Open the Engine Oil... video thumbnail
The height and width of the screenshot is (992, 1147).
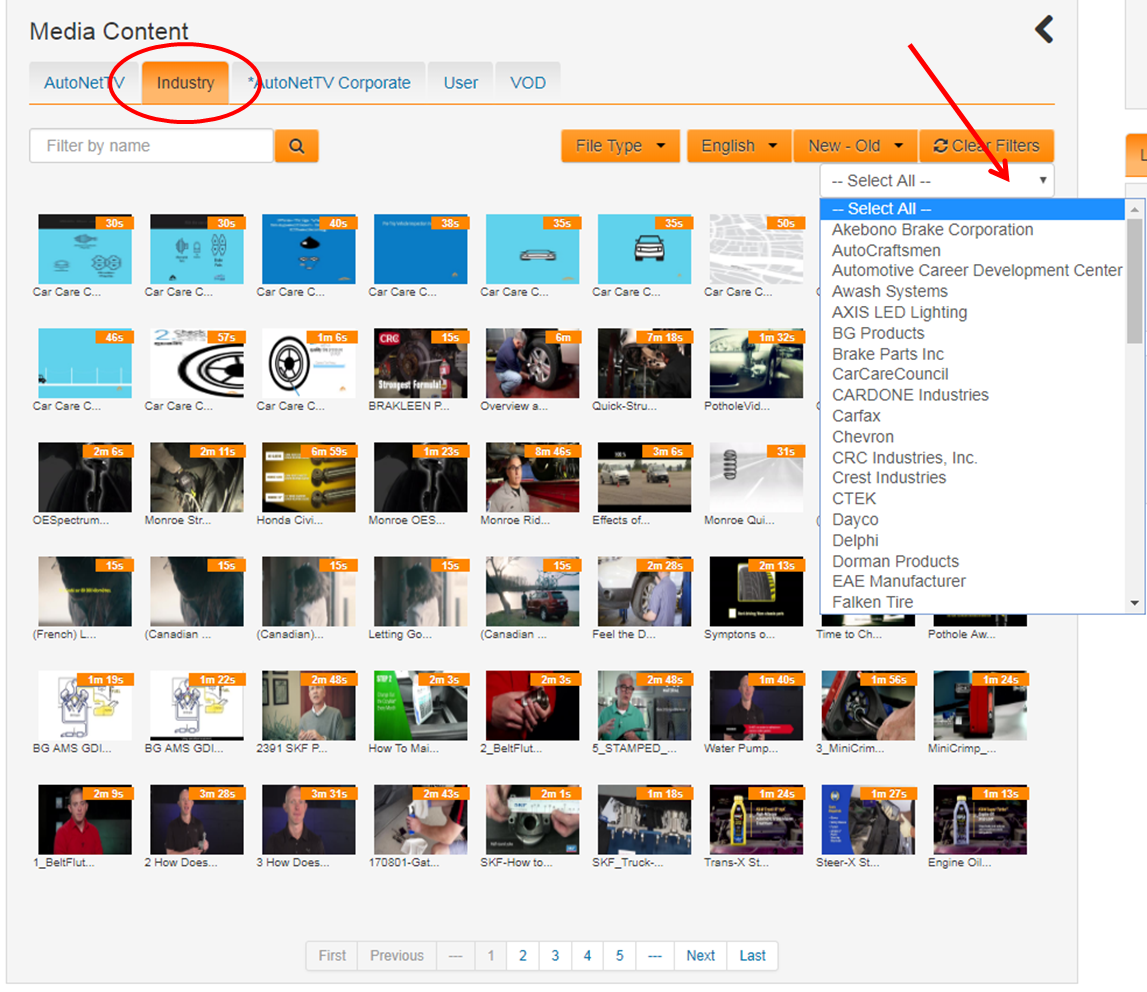(980, 820)
